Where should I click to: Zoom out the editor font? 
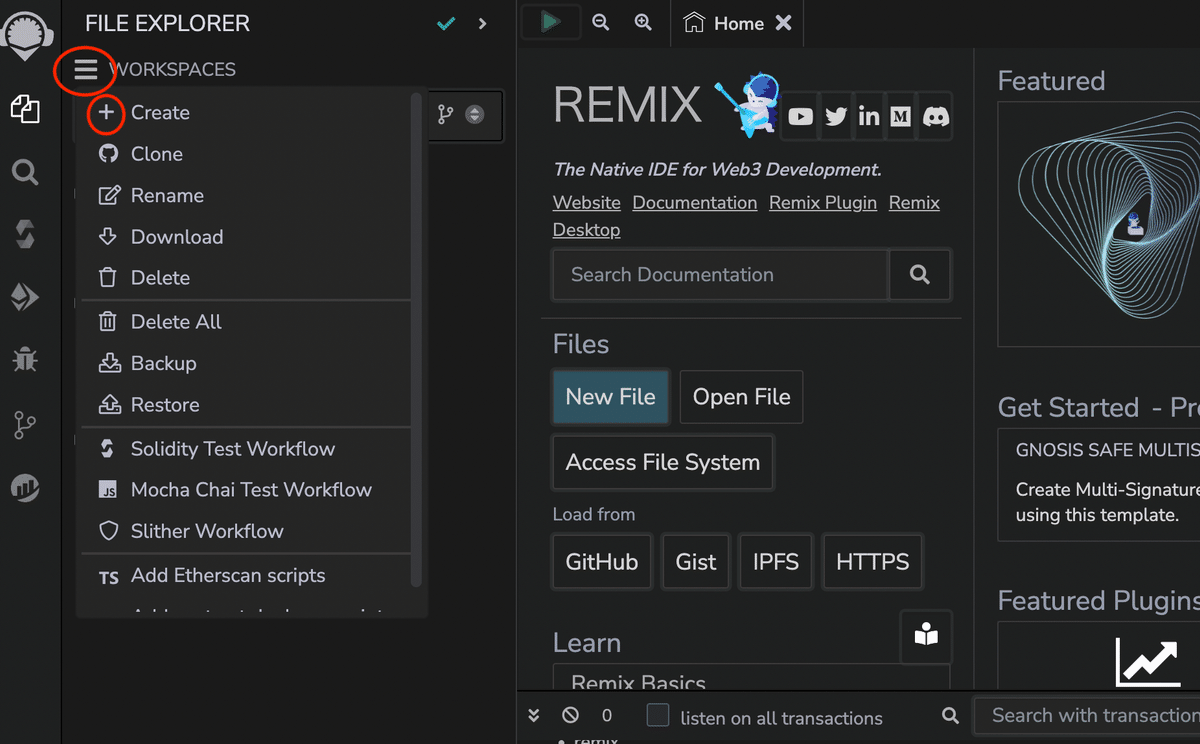tap(600, 22)
